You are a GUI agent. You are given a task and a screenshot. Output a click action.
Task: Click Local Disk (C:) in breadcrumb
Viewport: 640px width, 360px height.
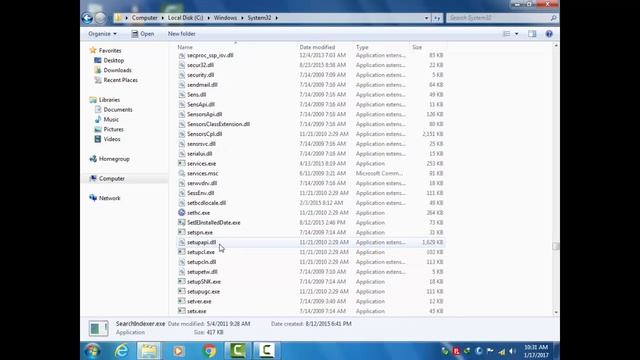click(x=185, y=18)
